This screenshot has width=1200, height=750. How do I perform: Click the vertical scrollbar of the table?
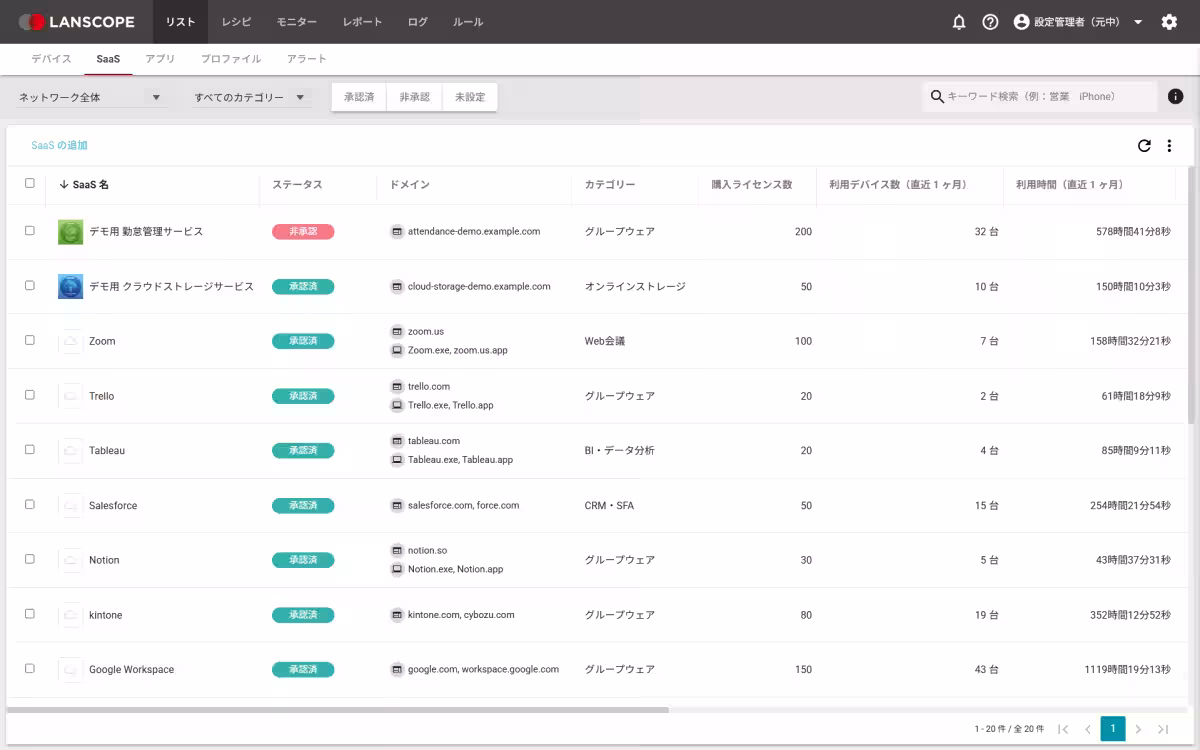[1190, 295]
